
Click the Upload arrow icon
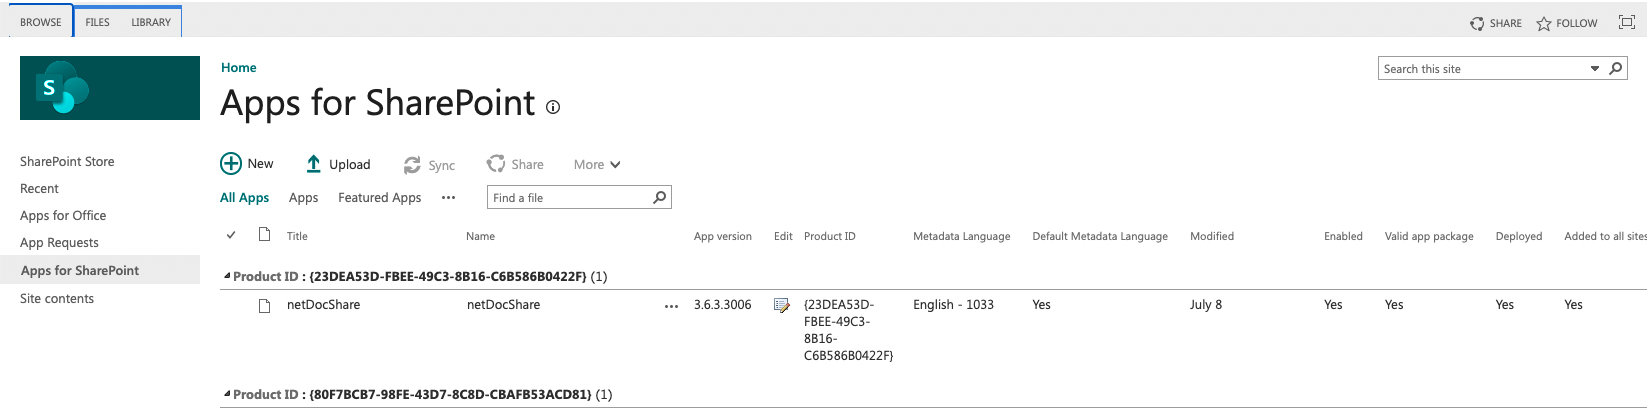314,164
